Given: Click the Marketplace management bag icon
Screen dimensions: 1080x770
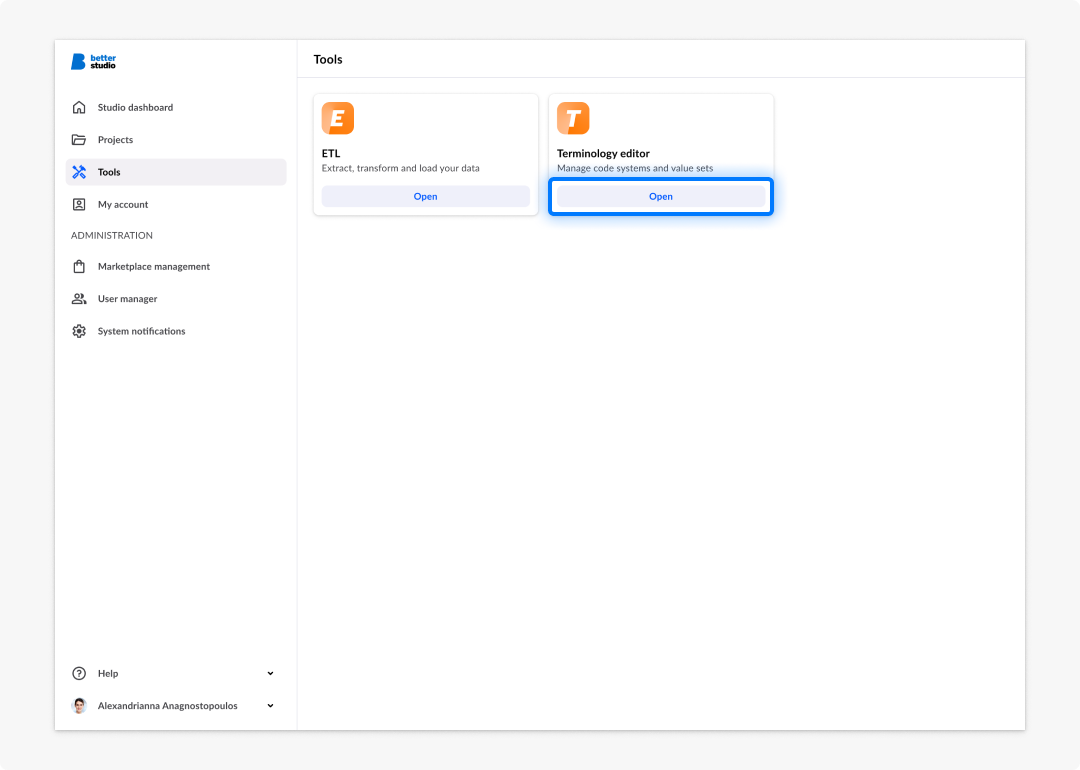Looking at the screenshot, I should point(79,267).
